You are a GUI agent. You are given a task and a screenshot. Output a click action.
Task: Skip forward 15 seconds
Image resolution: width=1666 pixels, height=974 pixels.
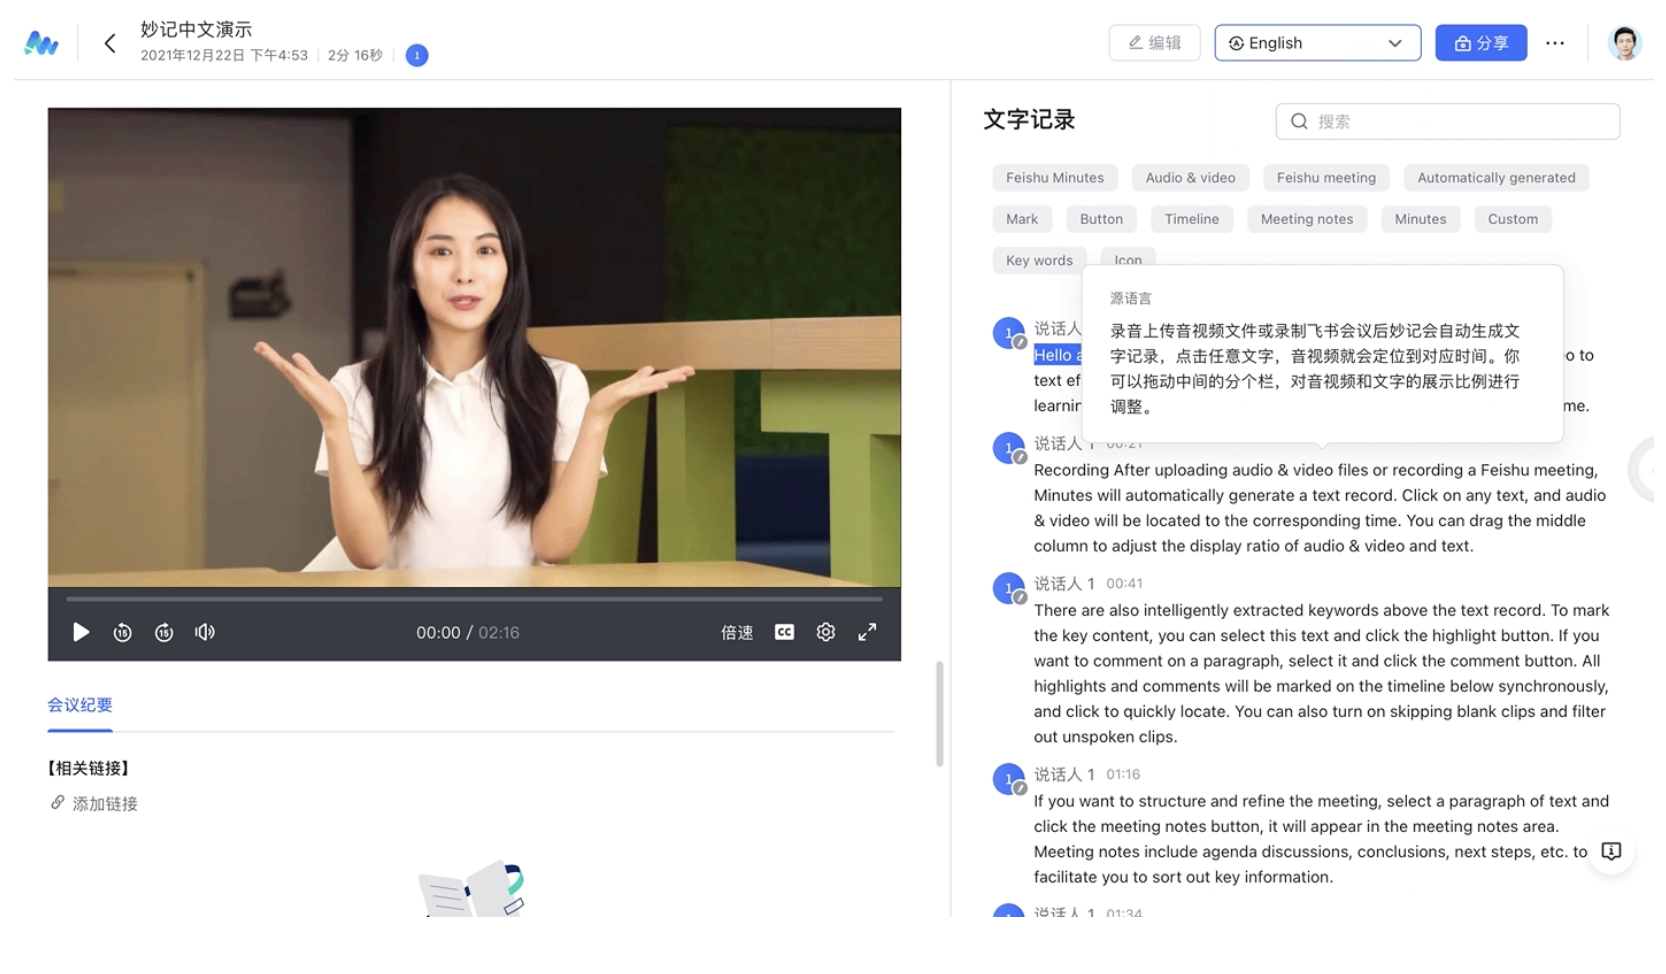point(164,632)
